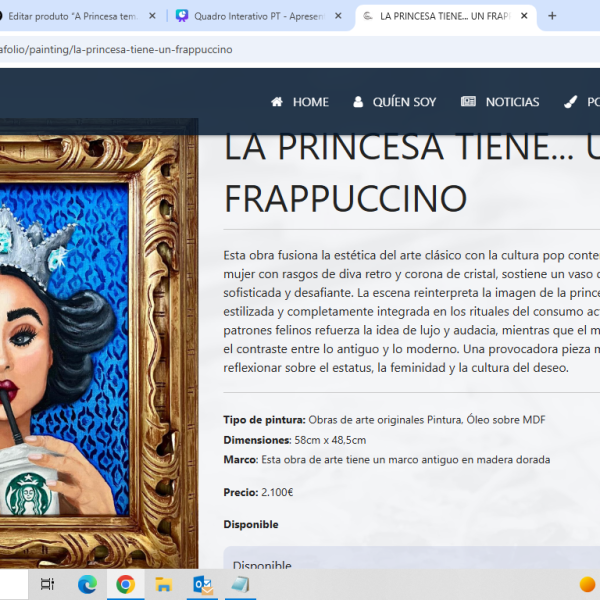Open the HOME menu item

point(310,102)
